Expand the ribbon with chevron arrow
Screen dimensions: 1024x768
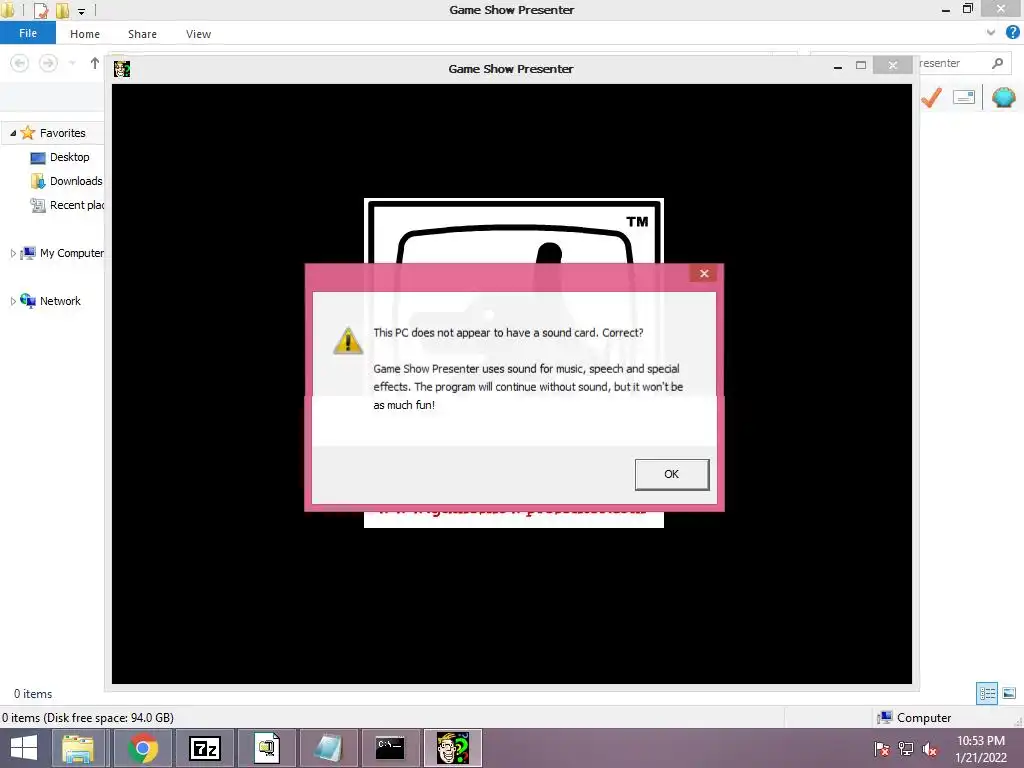pos(991,32)
